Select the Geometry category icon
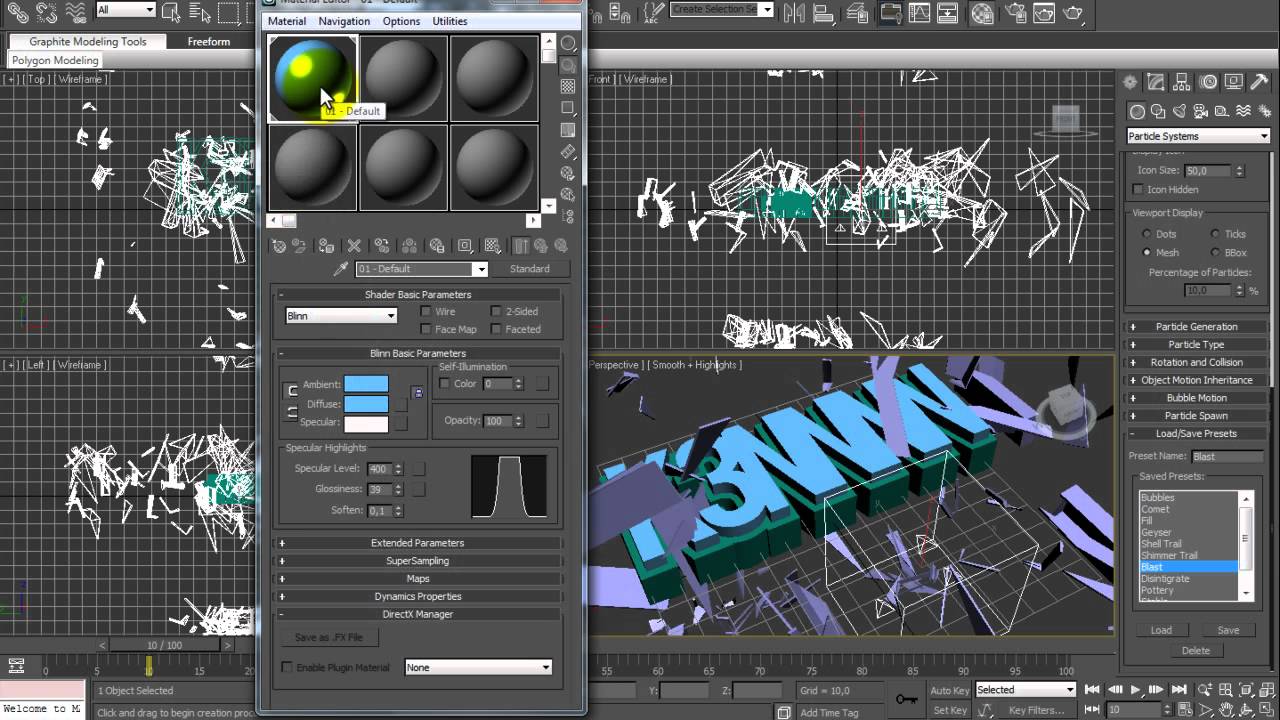Viewport: 1280px width, 720px height. [1137, 111]
